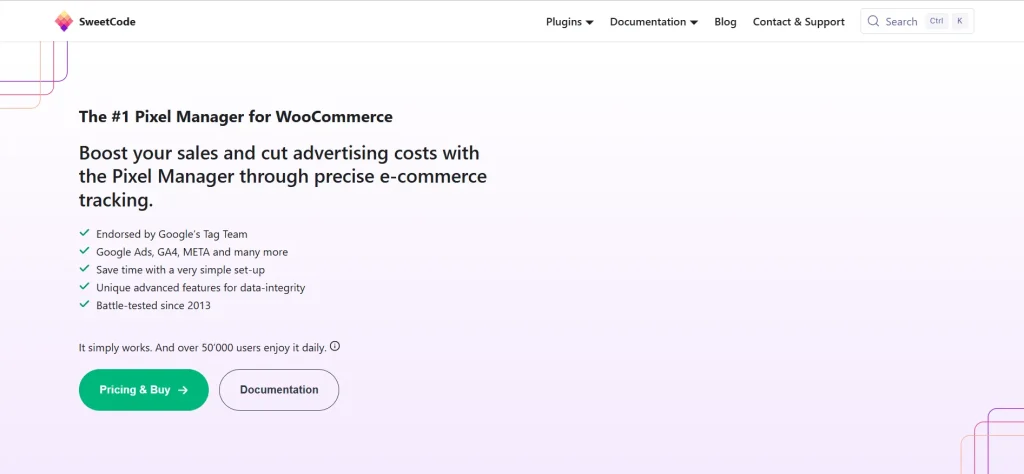Click the magnifying glass search icon
Image resolution: width=1024 pixels, height=474 pixels.
[x=873, y=21]
